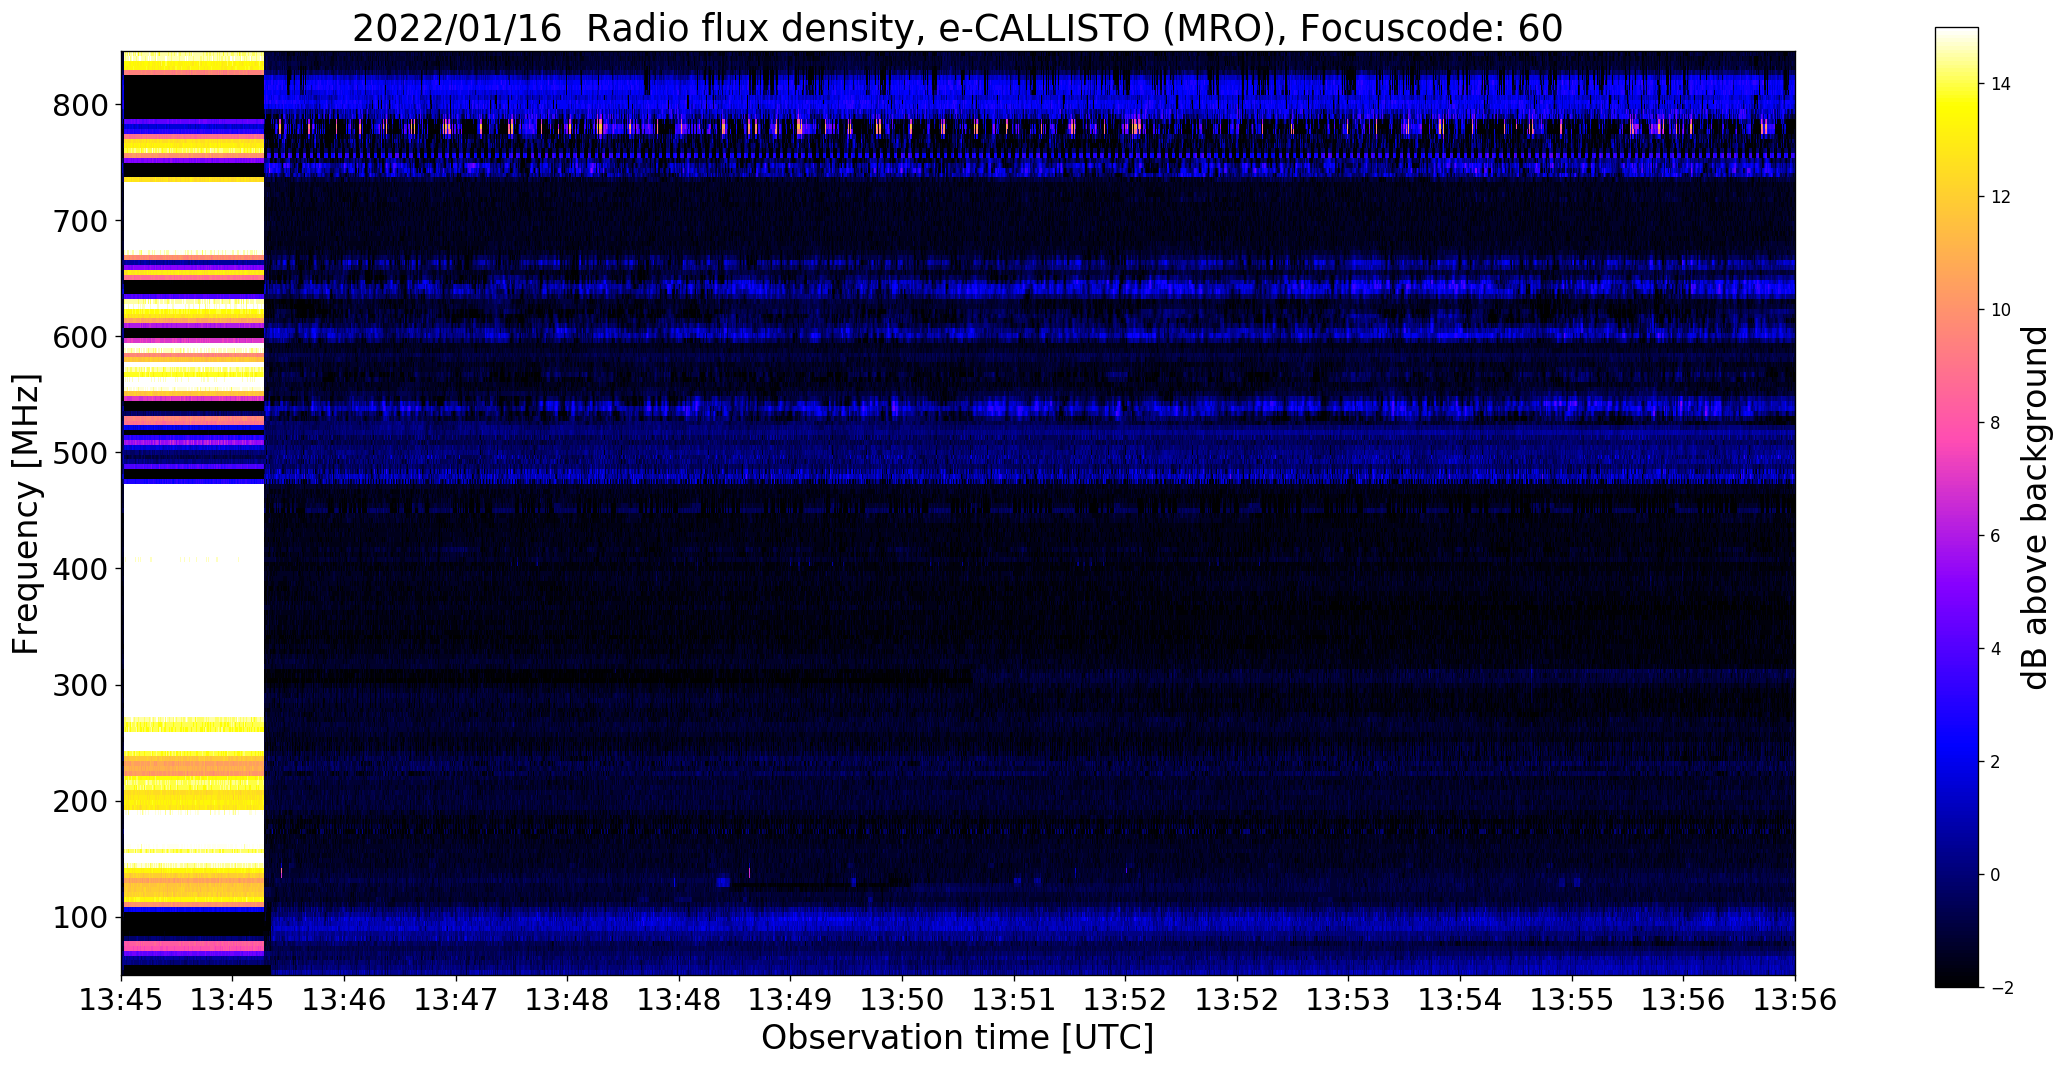Click the 13:51 time tick label
Screen dimensions: 2066x1067
tap(1014, 1000)
